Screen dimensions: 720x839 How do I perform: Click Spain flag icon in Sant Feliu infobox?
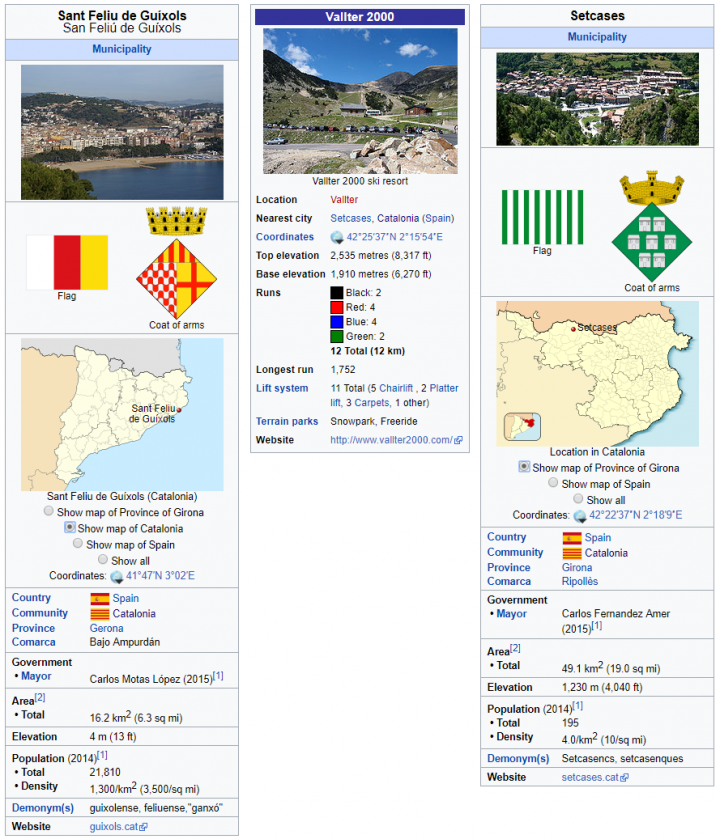(100, 598)
